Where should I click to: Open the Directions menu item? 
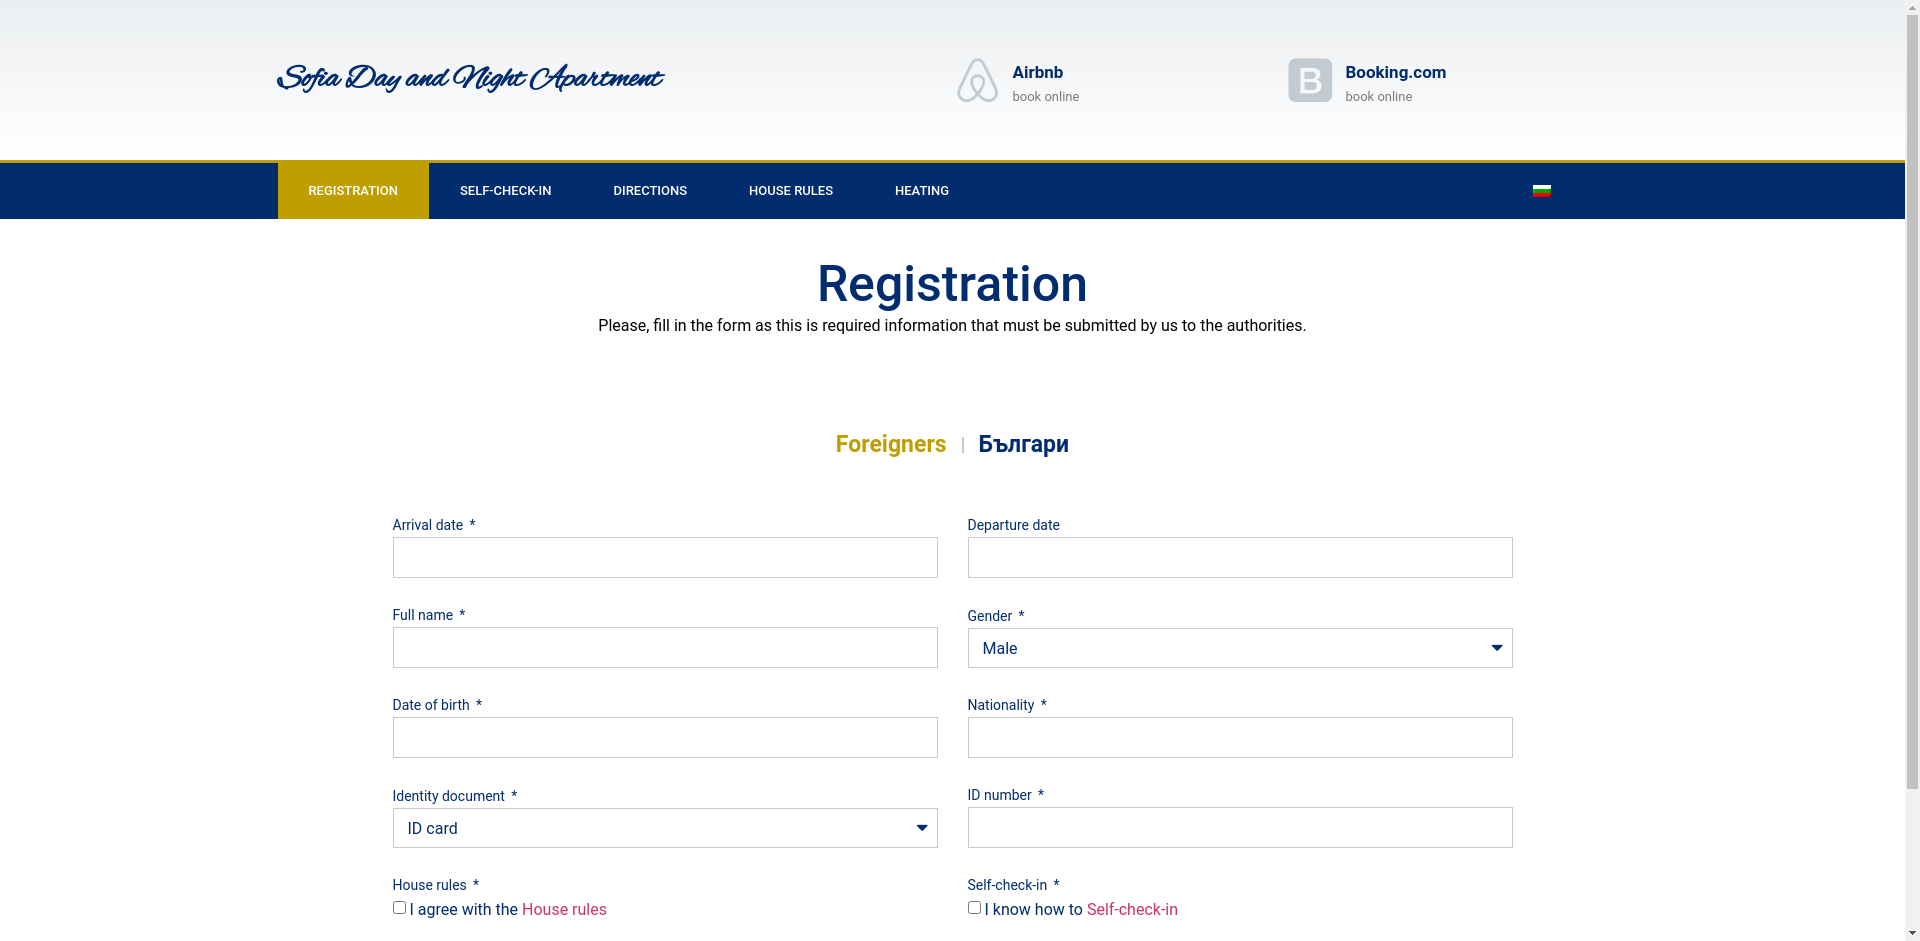[650, 191]
